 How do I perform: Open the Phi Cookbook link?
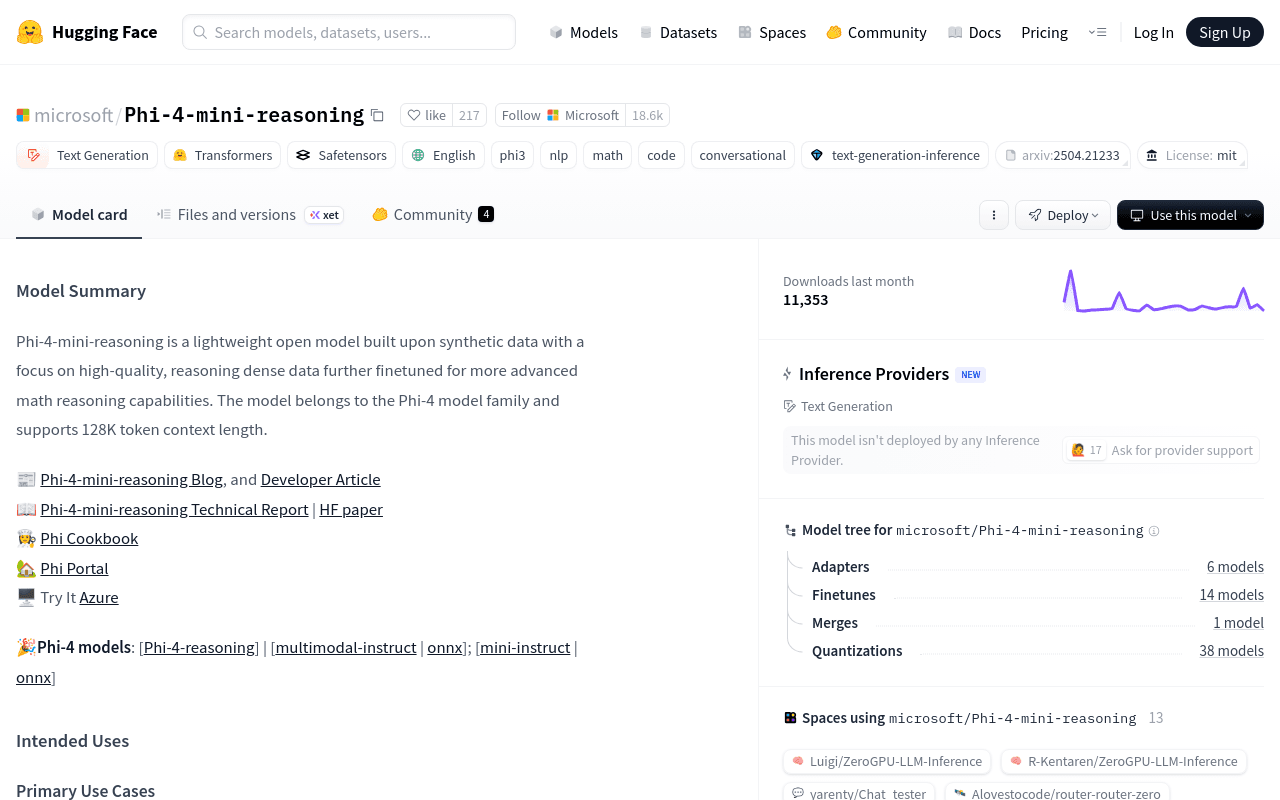coord(90,538)
